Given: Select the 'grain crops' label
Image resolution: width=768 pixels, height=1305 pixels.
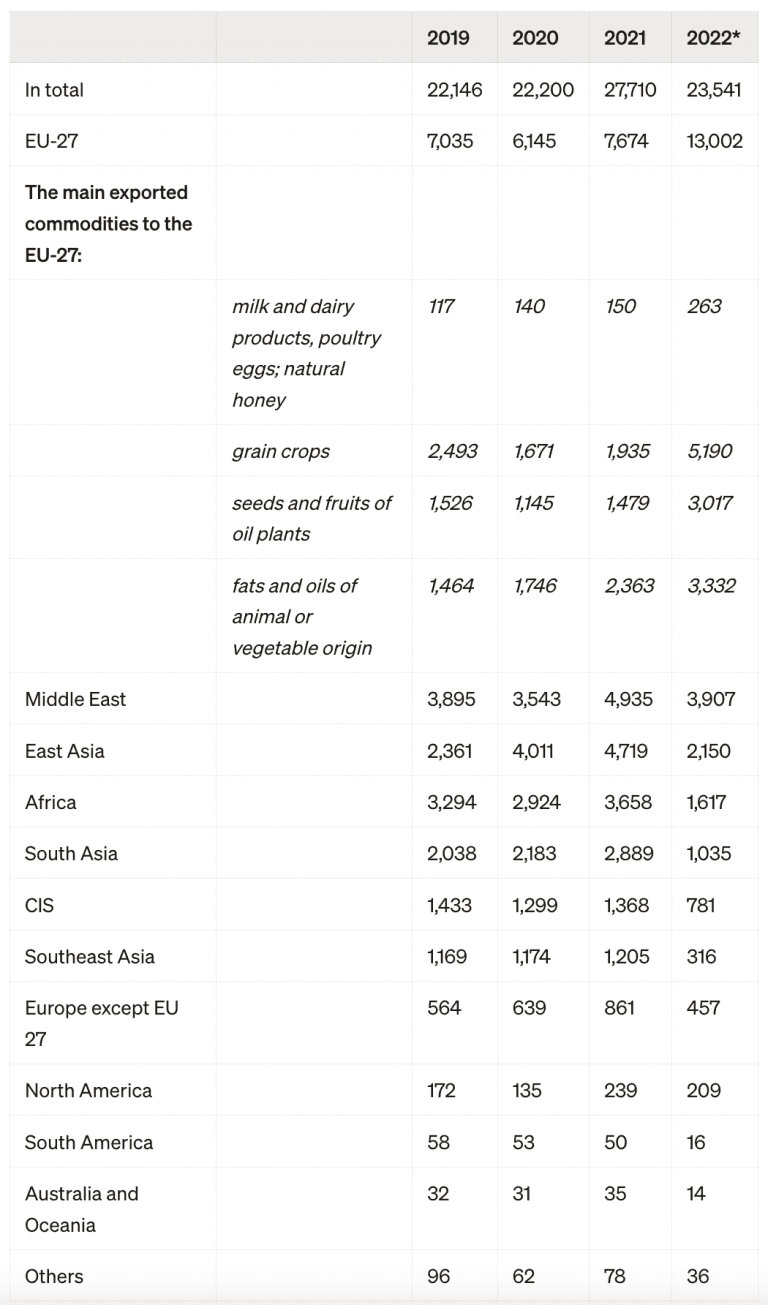Looking at the screenshot, I should tap(280, 452).
